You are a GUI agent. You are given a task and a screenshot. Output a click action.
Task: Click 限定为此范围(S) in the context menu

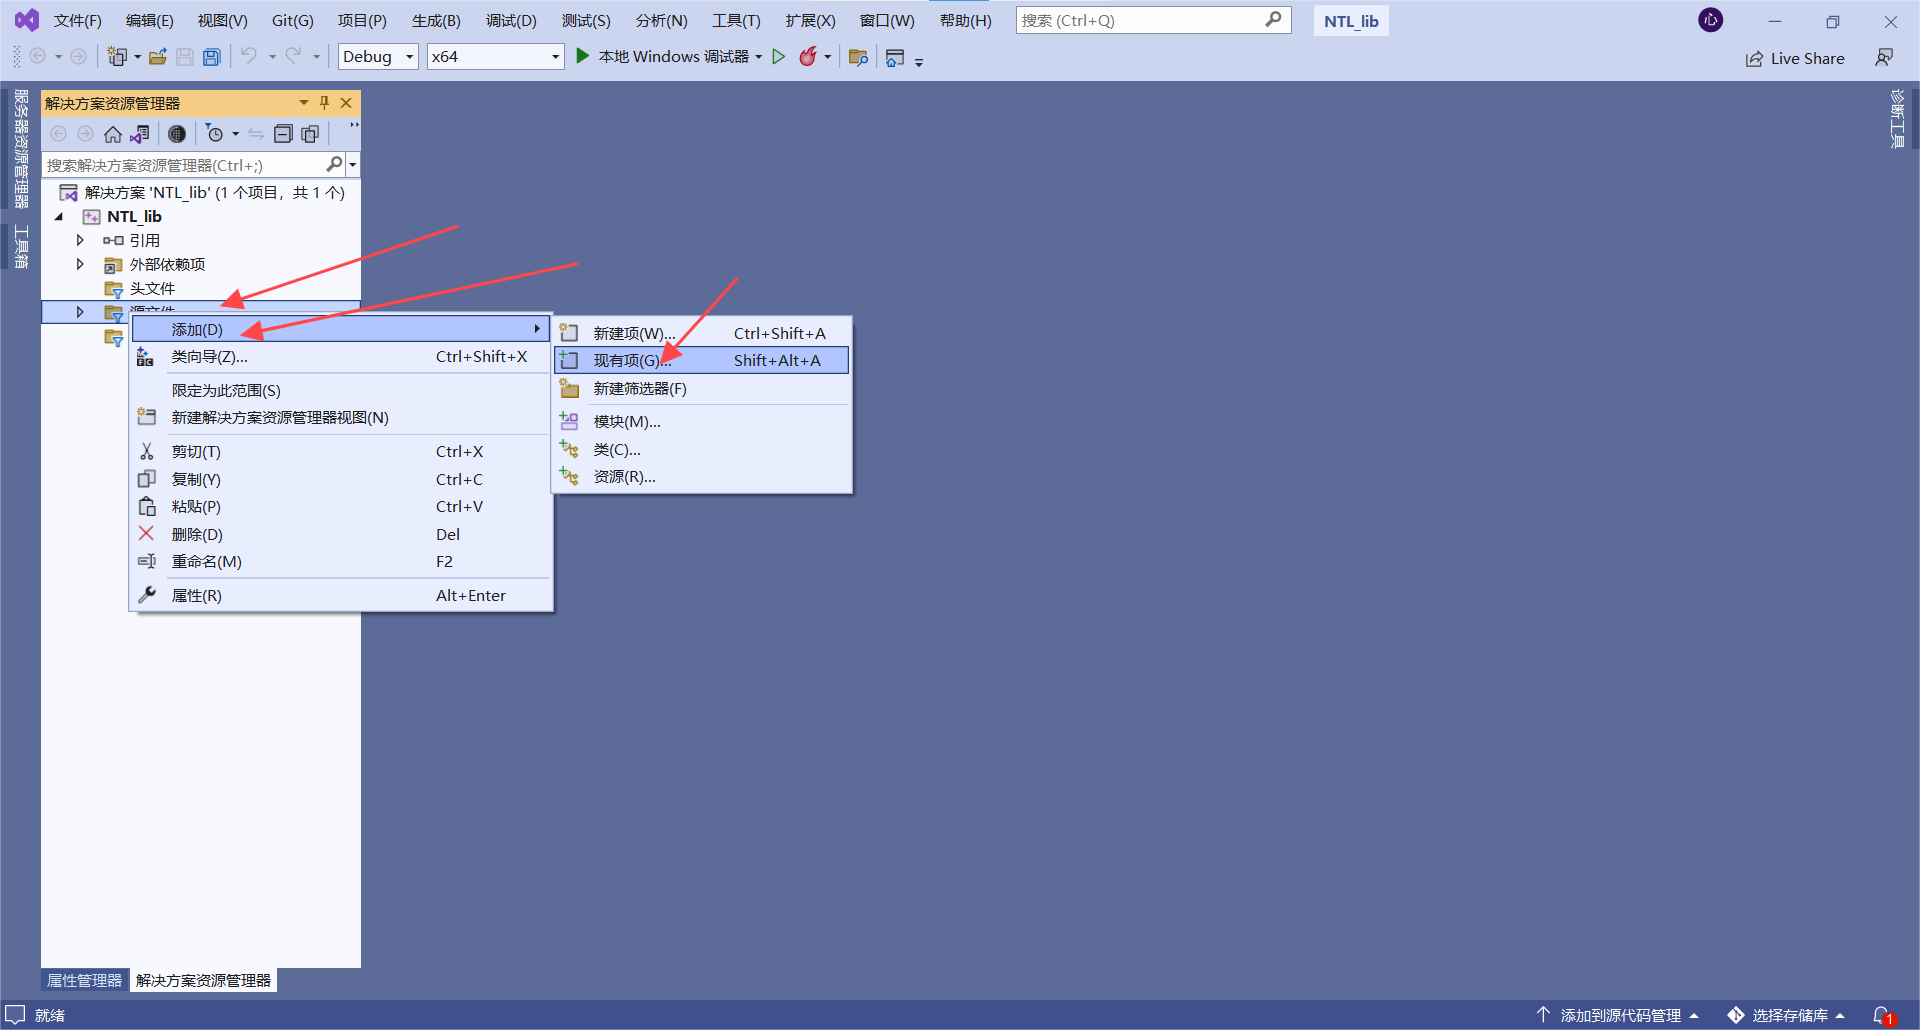[341, 390]
